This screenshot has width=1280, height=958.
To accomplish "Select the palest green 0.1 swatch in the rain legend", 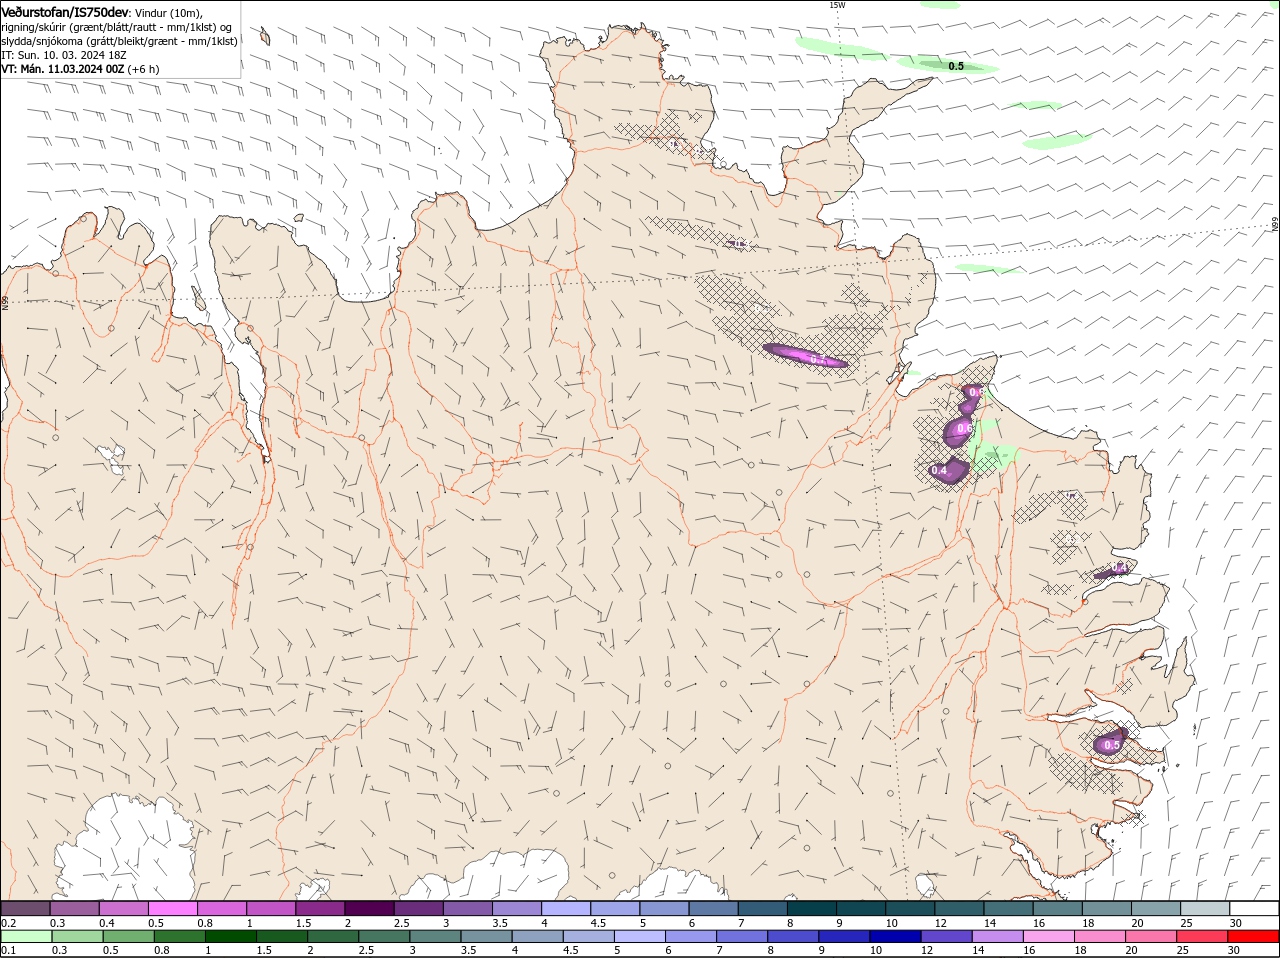I will click(26, 936).
